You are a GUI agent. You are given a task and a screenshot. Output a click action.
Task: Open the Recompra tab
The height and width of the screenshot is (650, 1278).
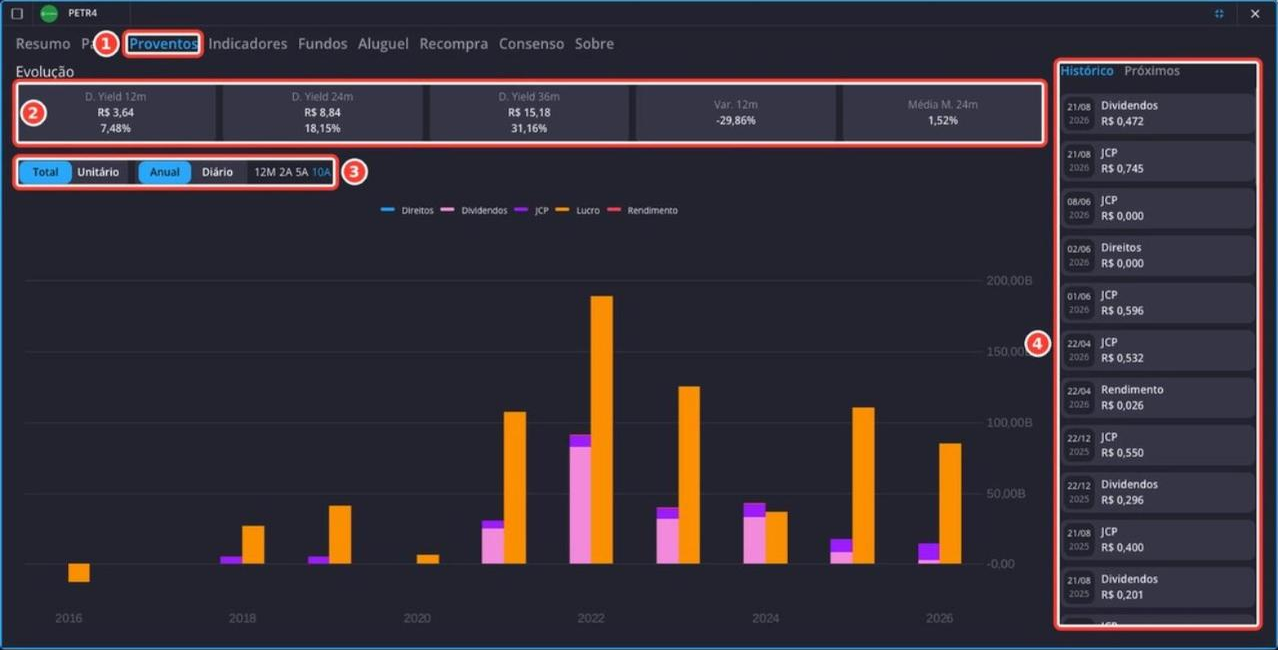click(454, 44)
